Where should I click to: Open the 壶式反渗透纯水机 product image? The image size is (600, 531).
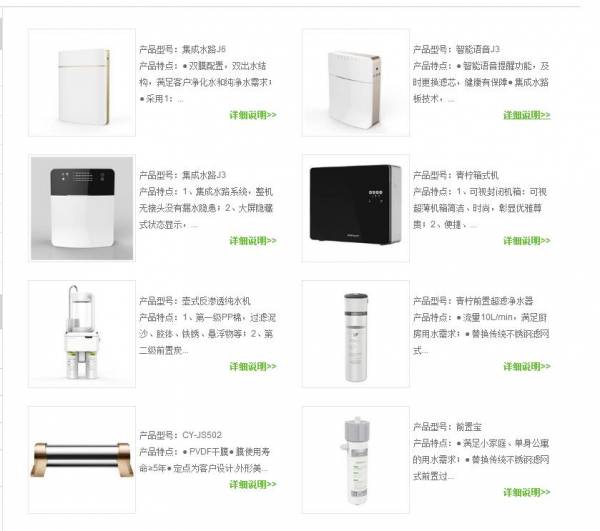click(82, 334)
